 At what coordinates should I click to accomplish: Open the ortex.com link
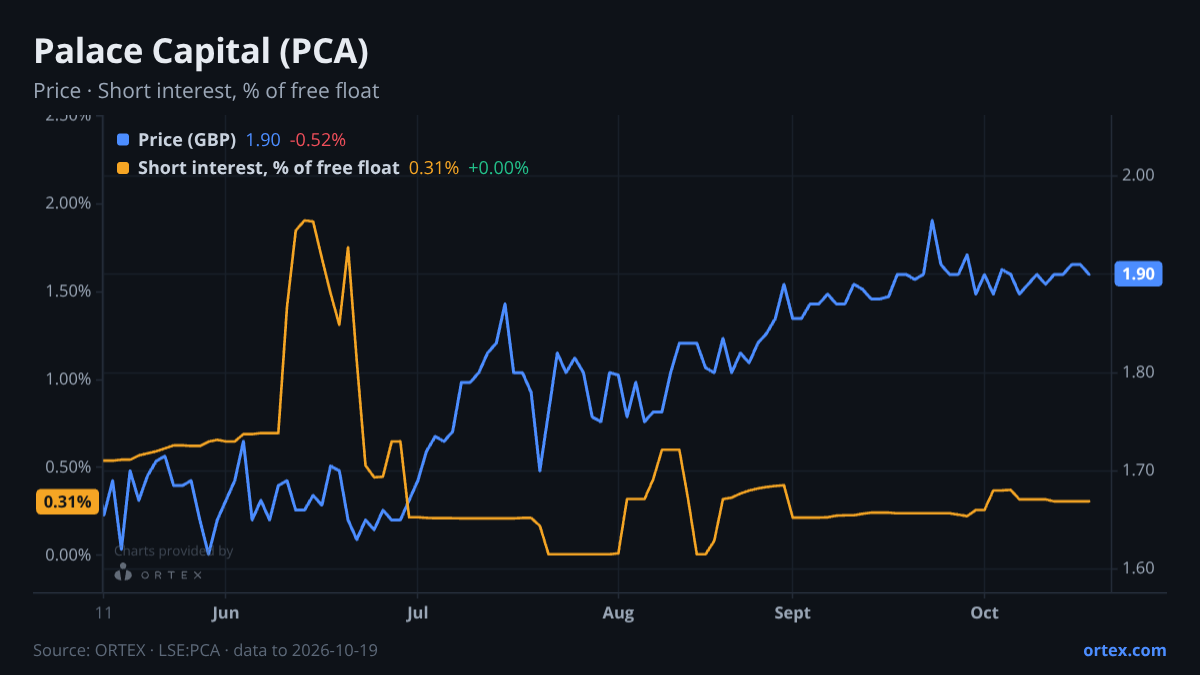(x=1124, y=650)
